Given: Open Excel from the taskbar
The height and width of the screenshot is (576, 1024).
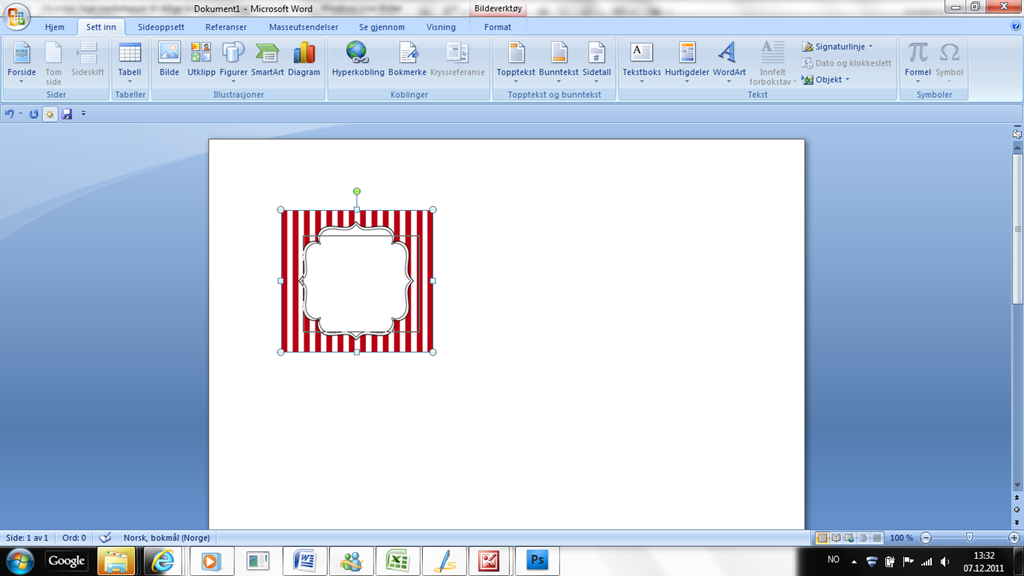Looking at the screenshot, I should [x=397, y=560].
